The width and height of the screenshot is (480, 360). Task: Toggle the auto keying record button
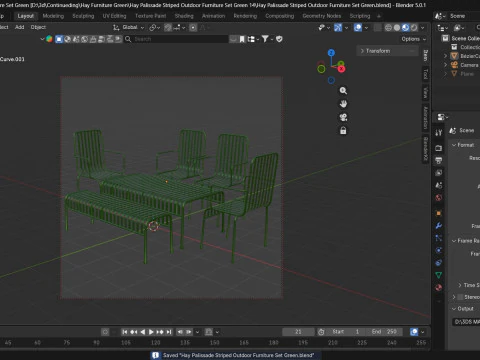(105, 332)
